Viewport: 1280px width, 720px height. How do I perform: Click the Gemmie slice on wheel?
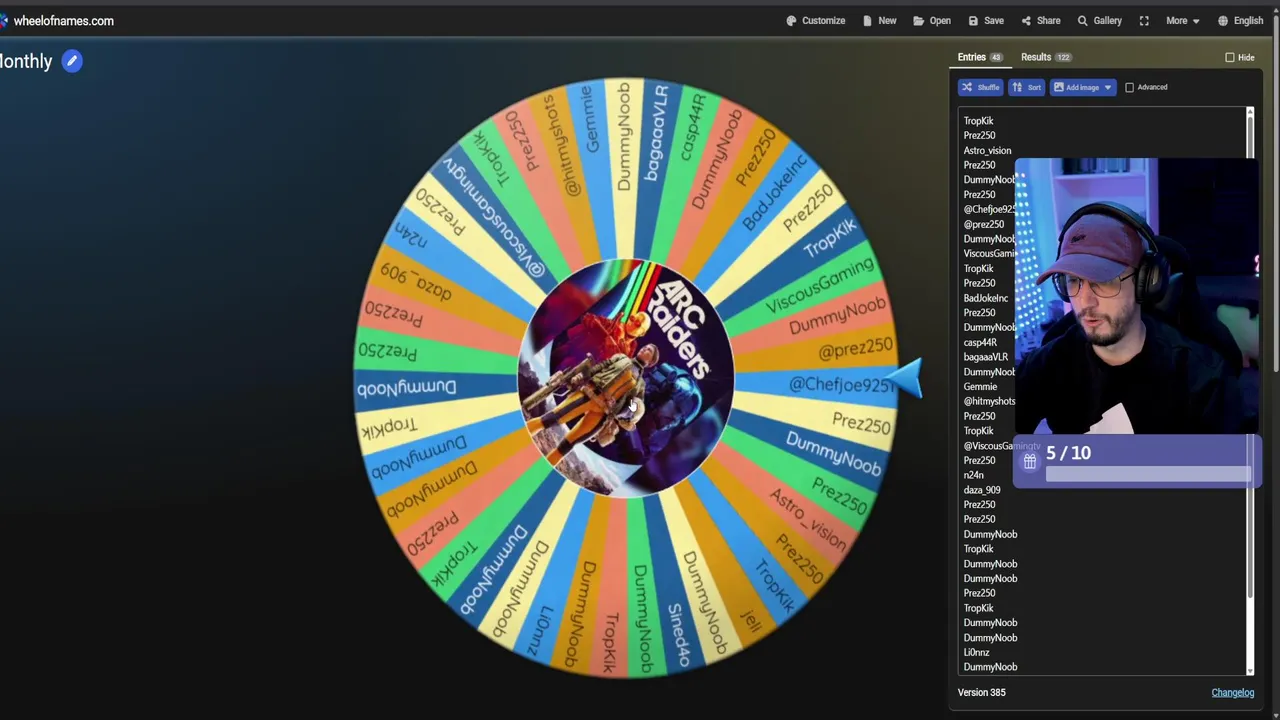click(x=591, y=120)
